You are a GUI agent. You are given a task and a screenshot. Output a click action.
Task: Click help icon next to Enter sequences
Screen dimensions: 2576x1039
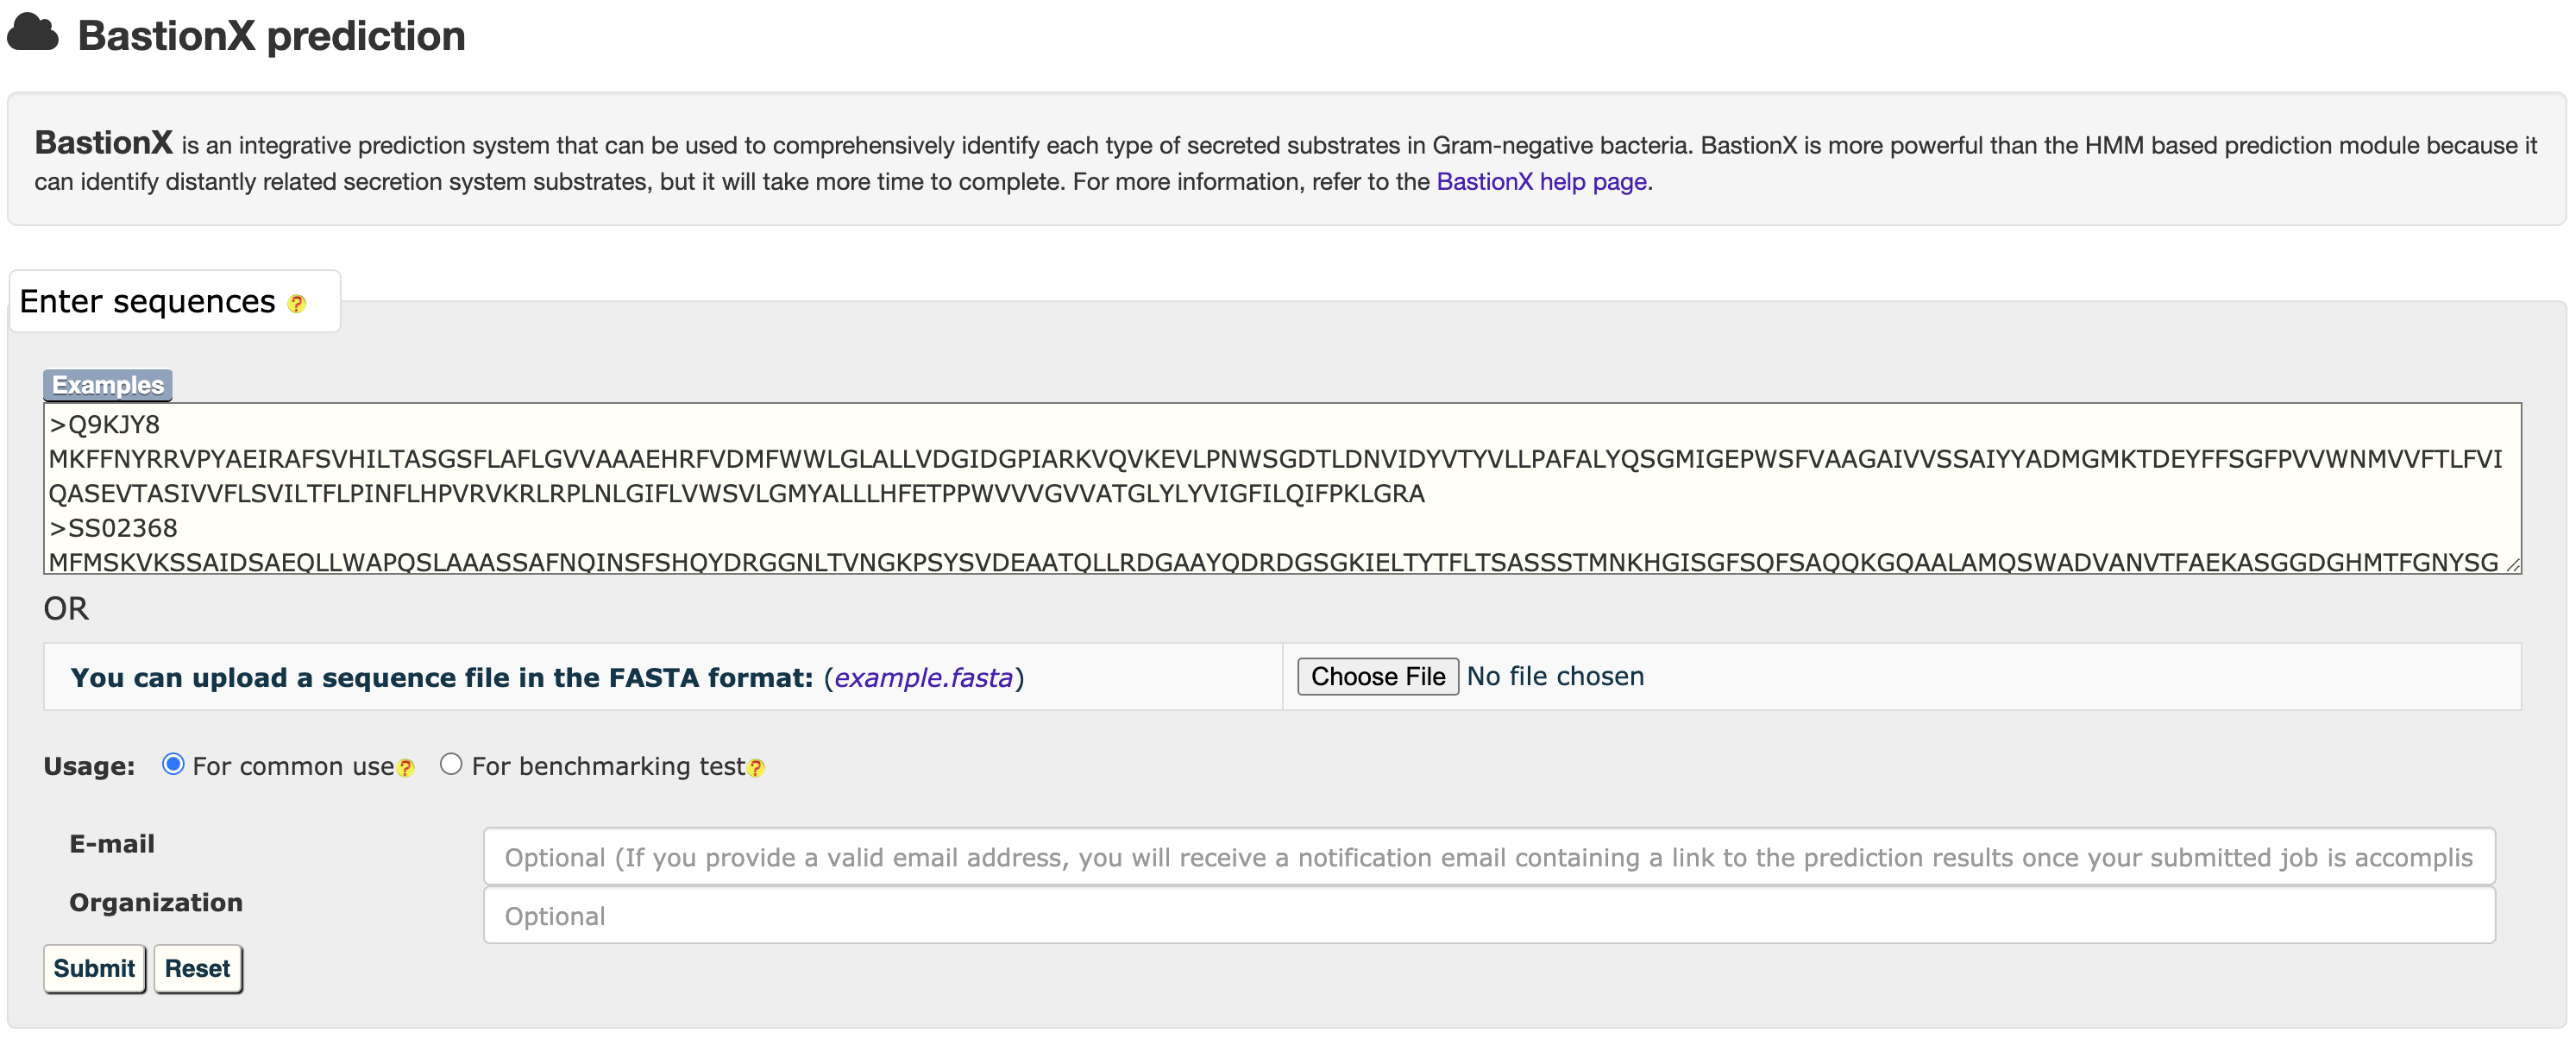[x=296, y=304]
